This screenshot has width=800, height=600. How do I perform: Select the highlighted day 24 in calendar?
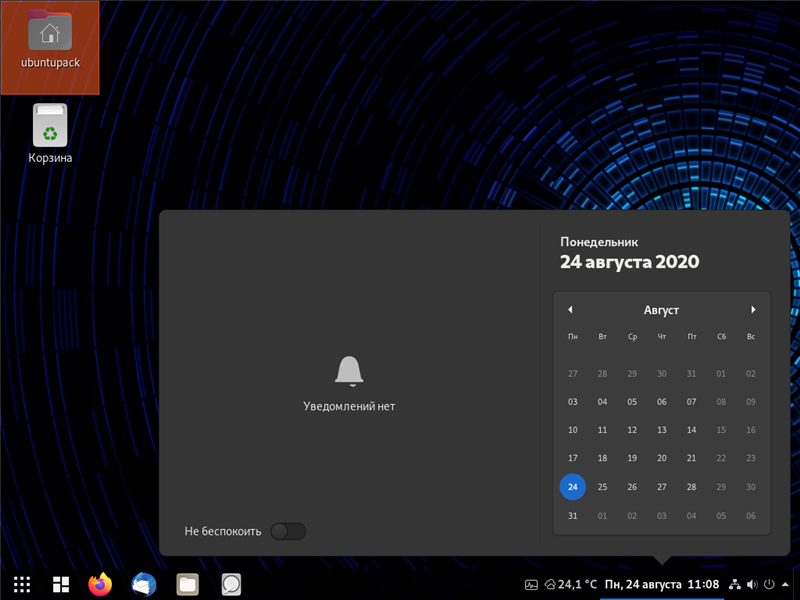(572, 487)
